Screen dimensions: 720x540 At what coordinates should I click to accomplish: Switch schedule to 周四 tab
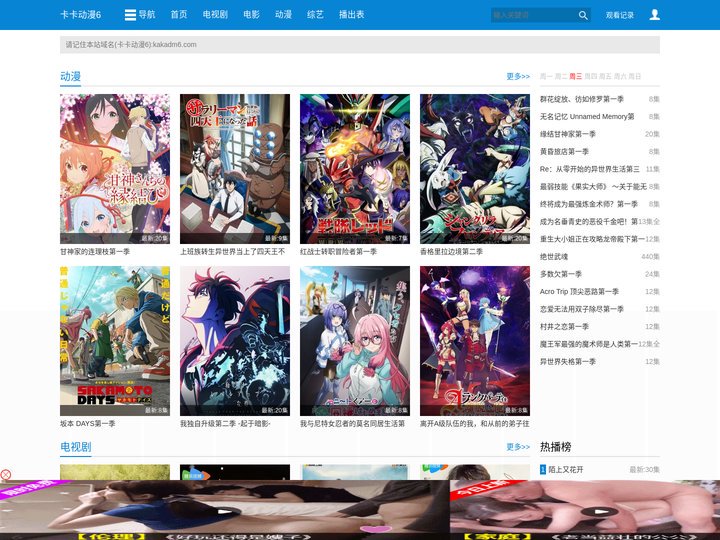pos(591,76)
